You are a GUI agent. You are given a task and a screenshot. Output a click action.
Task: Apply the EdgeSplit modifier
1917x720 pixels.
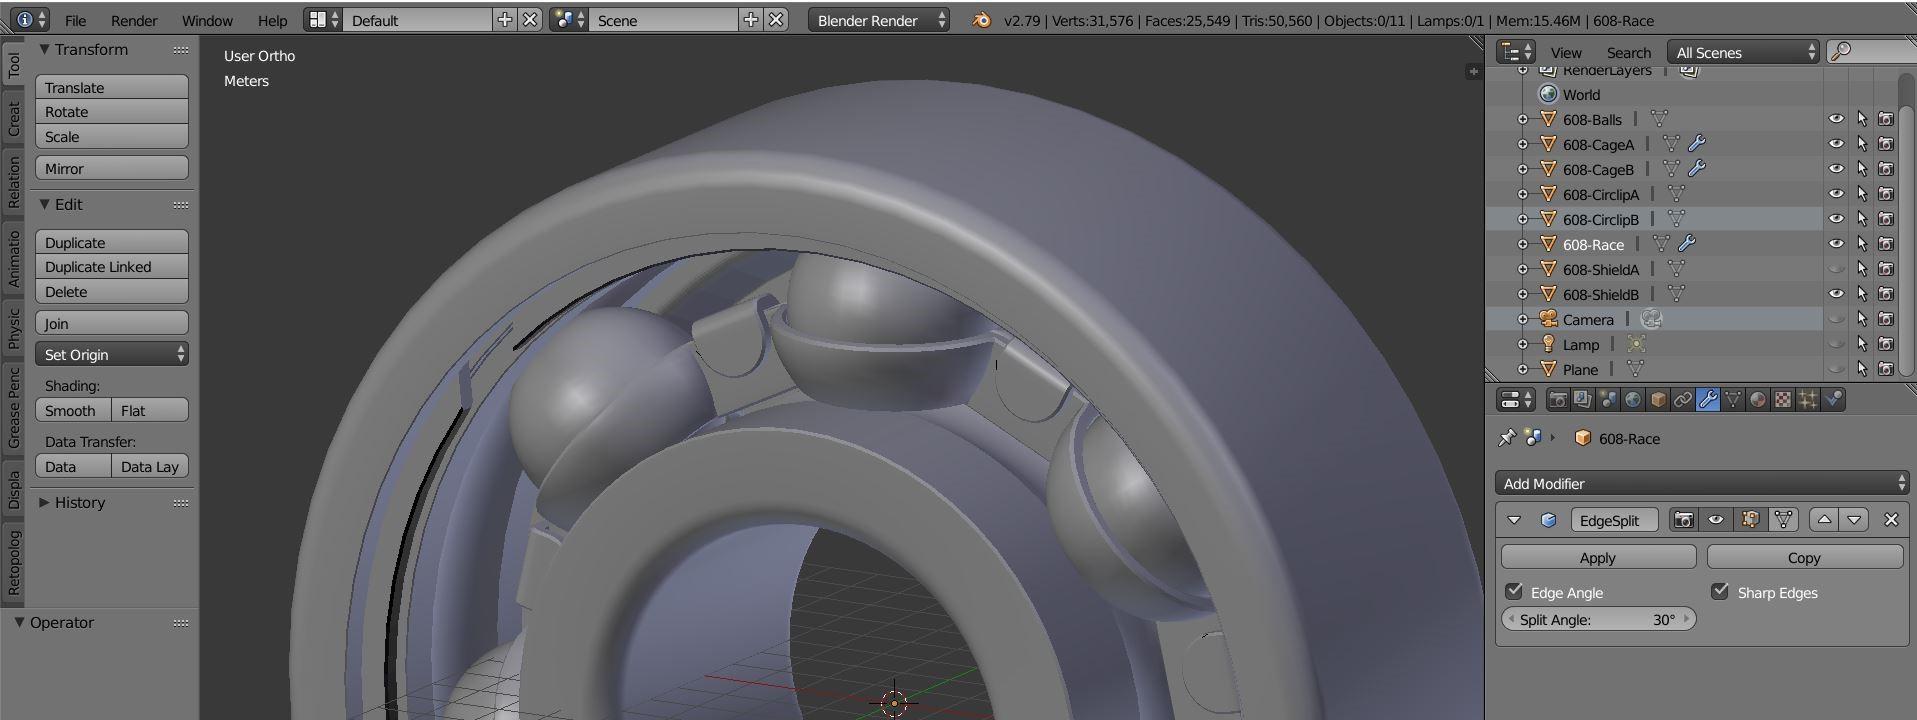1598,557
